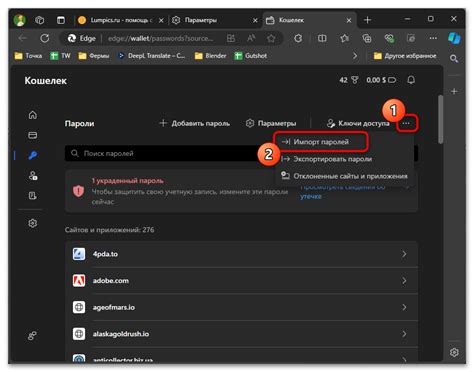The image size is (474, 372).
Task: Open the Collections icon in toolbar
Action: (367, 38)
